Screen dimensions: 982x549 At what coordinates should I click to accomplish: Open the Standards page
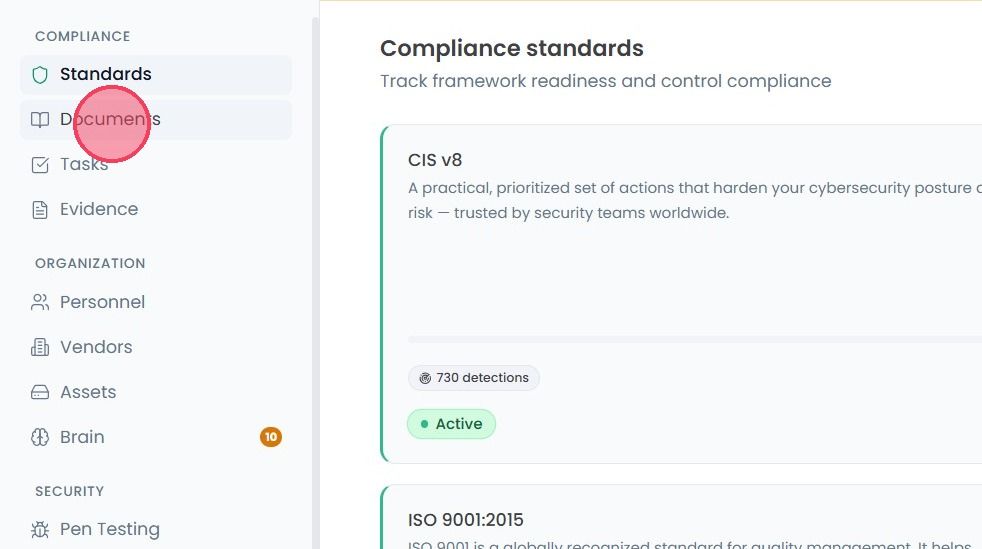pos(155,74)
